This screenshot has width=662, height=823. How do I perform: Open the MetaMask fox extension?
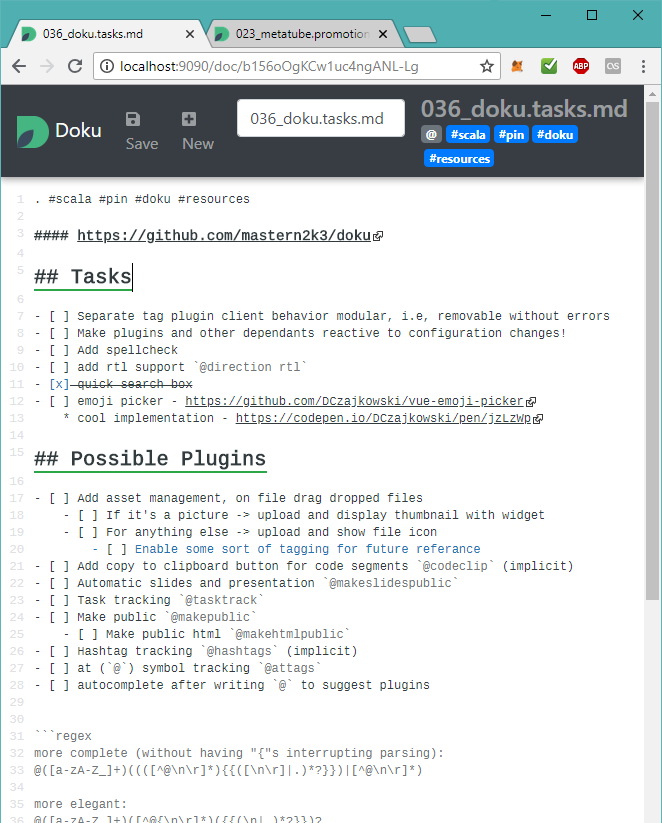coord(517,66)
